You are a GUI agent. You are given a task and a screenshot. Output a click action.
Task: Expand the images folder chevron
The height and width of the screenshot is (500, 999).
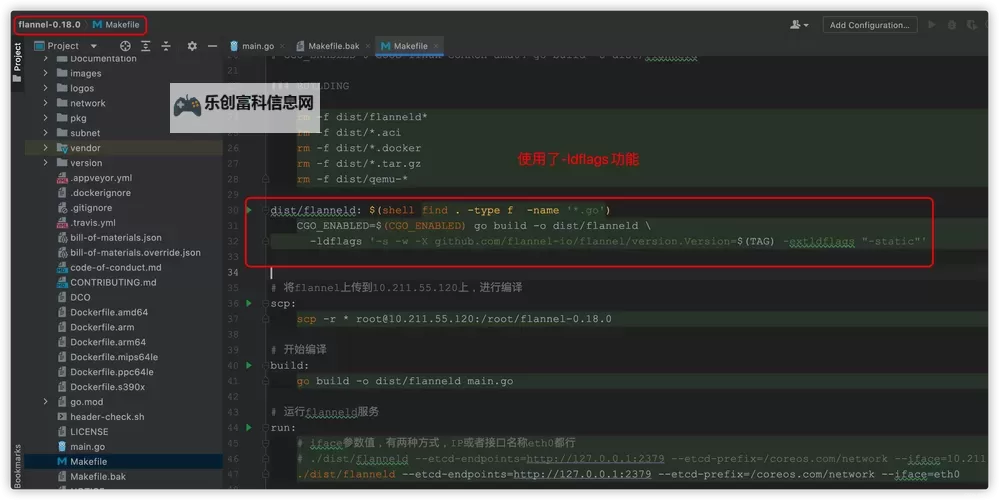(45, 73)
